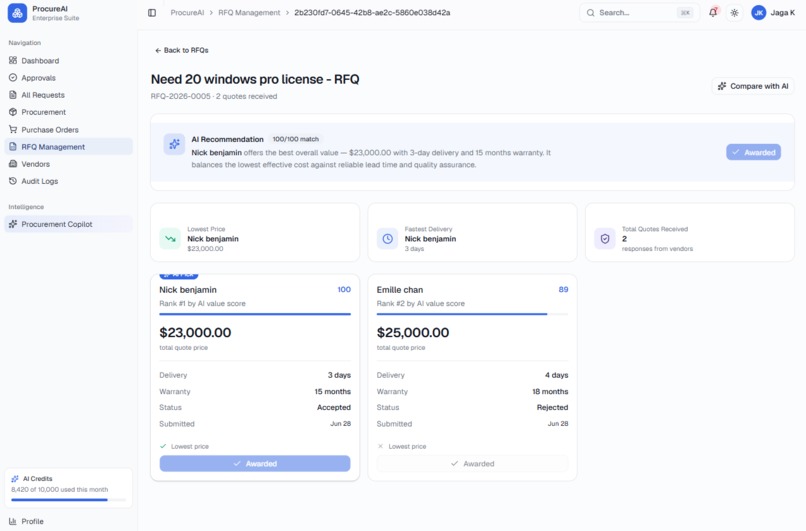The image size is (806, 531).
Task: Click Nick benjamin score progress bar
Action: 255,314
